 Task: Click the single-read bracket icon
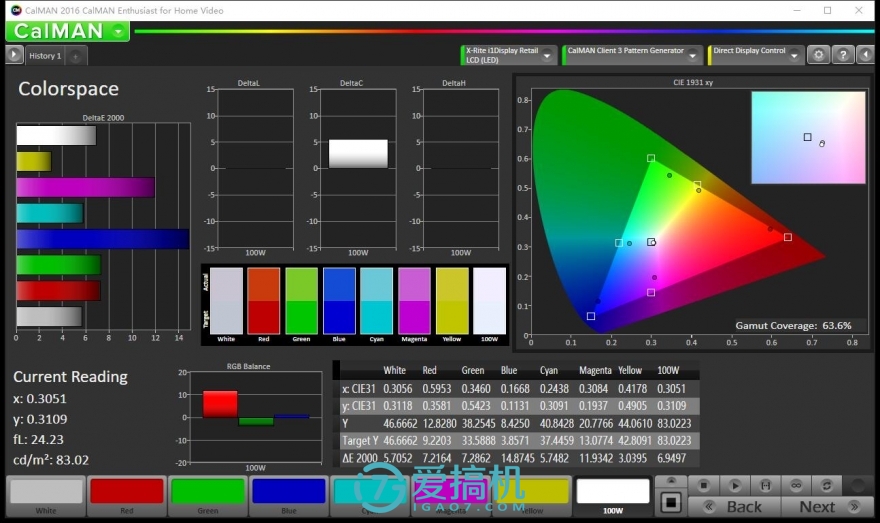(766, 485)
